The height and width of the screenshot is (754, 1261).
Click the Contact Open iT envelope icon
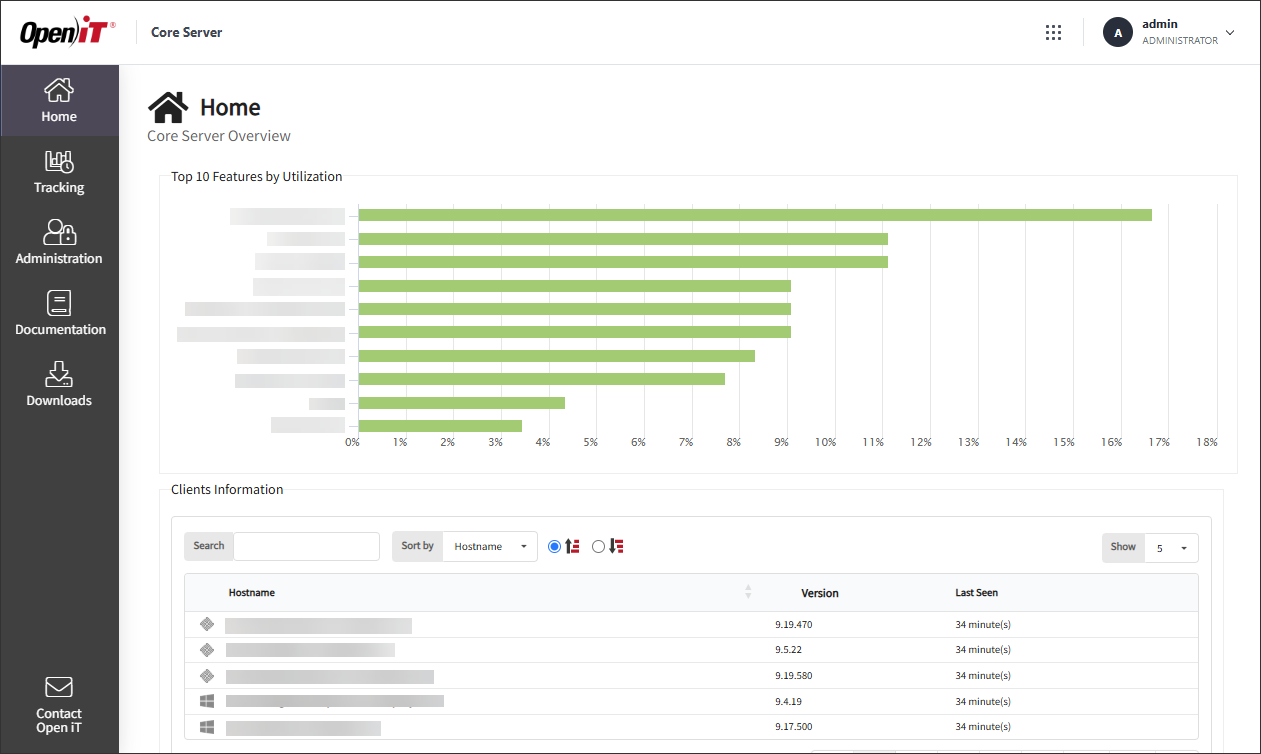59,687
